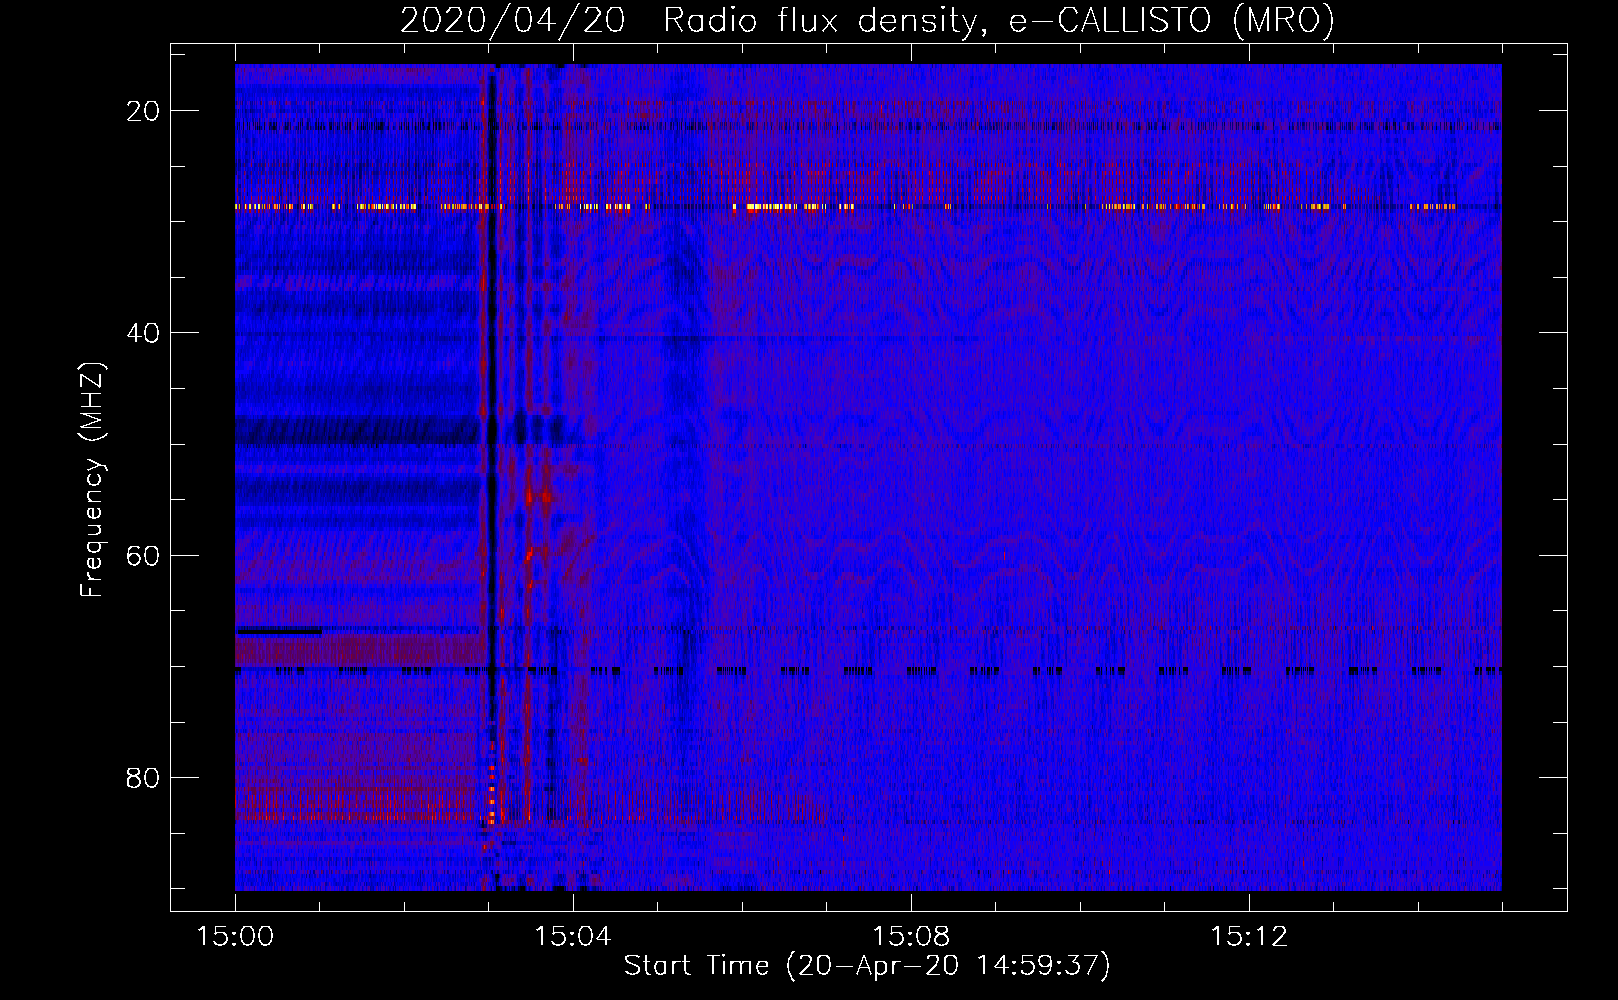
Task: Click the 'Frequency (MHZ)' axis label
Action: [92, 479]
